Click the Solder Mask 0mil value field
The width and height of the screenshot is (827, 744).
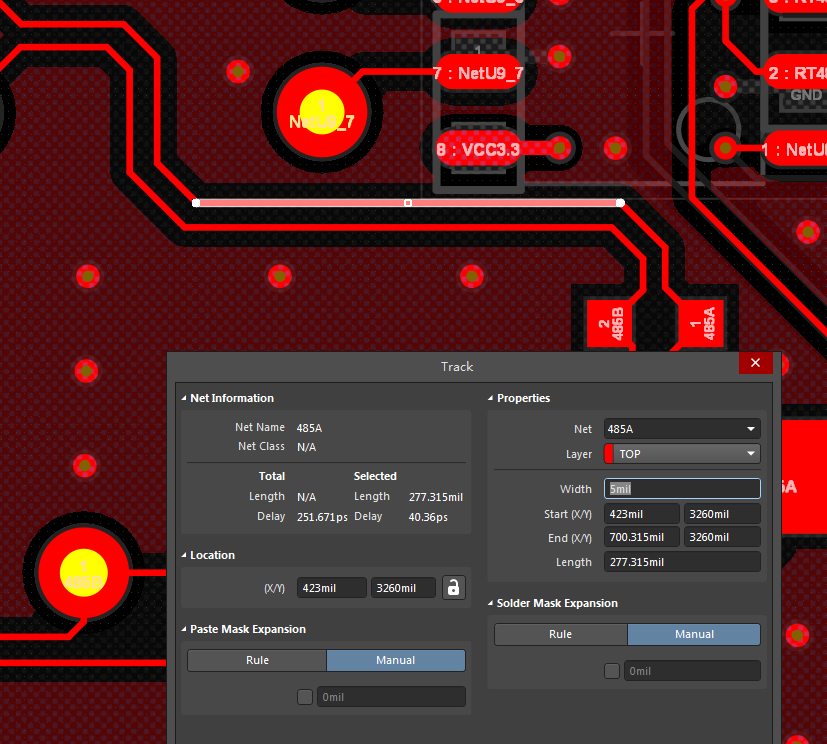pos(692,671)
